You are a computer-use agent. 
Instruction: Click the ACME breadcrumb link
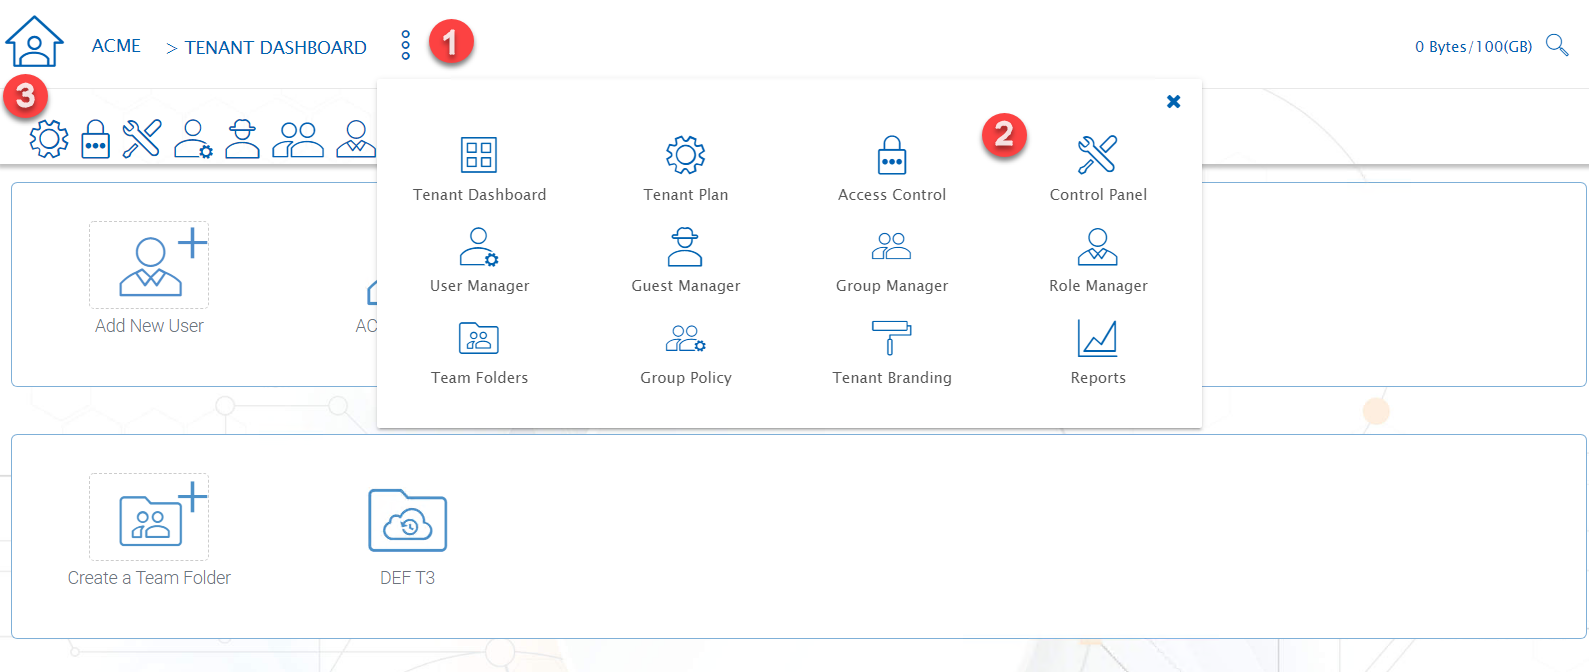[x=116, y=46]
